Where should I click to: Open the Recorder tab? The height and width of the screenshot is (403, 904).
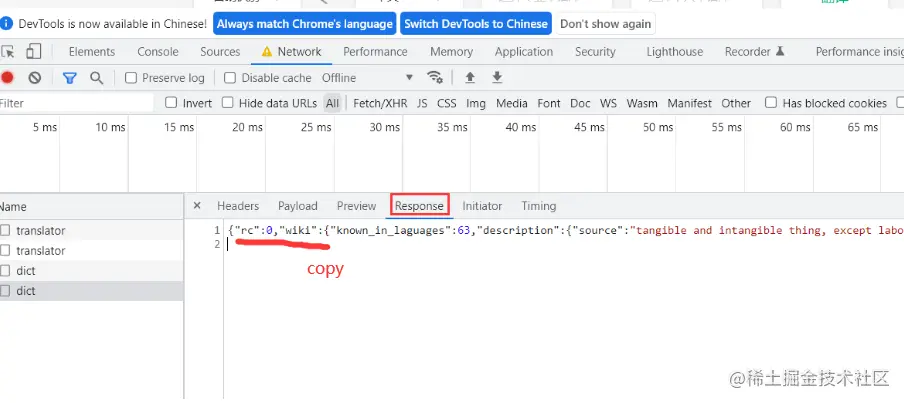pyautogui.click(x=755, y=52)
